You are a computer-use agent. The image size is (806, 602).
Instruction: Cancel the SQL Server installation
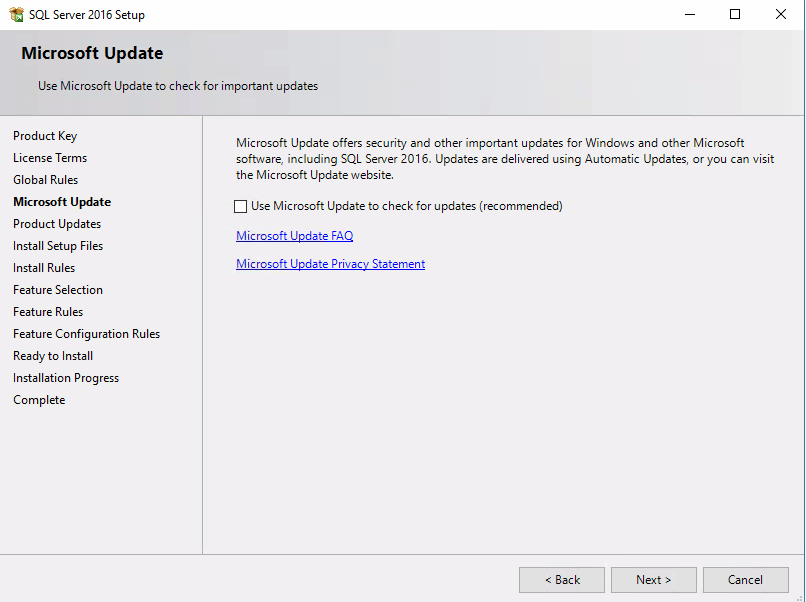point(745,579)
